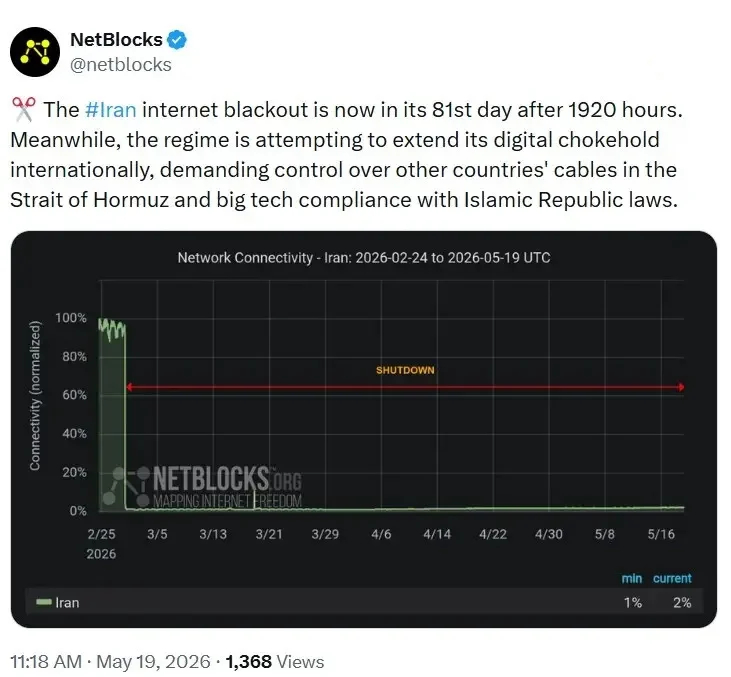Image resolution: width=731 pixels, height=677 pixels.
Task: Click the blue verified badge
Action: [177, 40]
